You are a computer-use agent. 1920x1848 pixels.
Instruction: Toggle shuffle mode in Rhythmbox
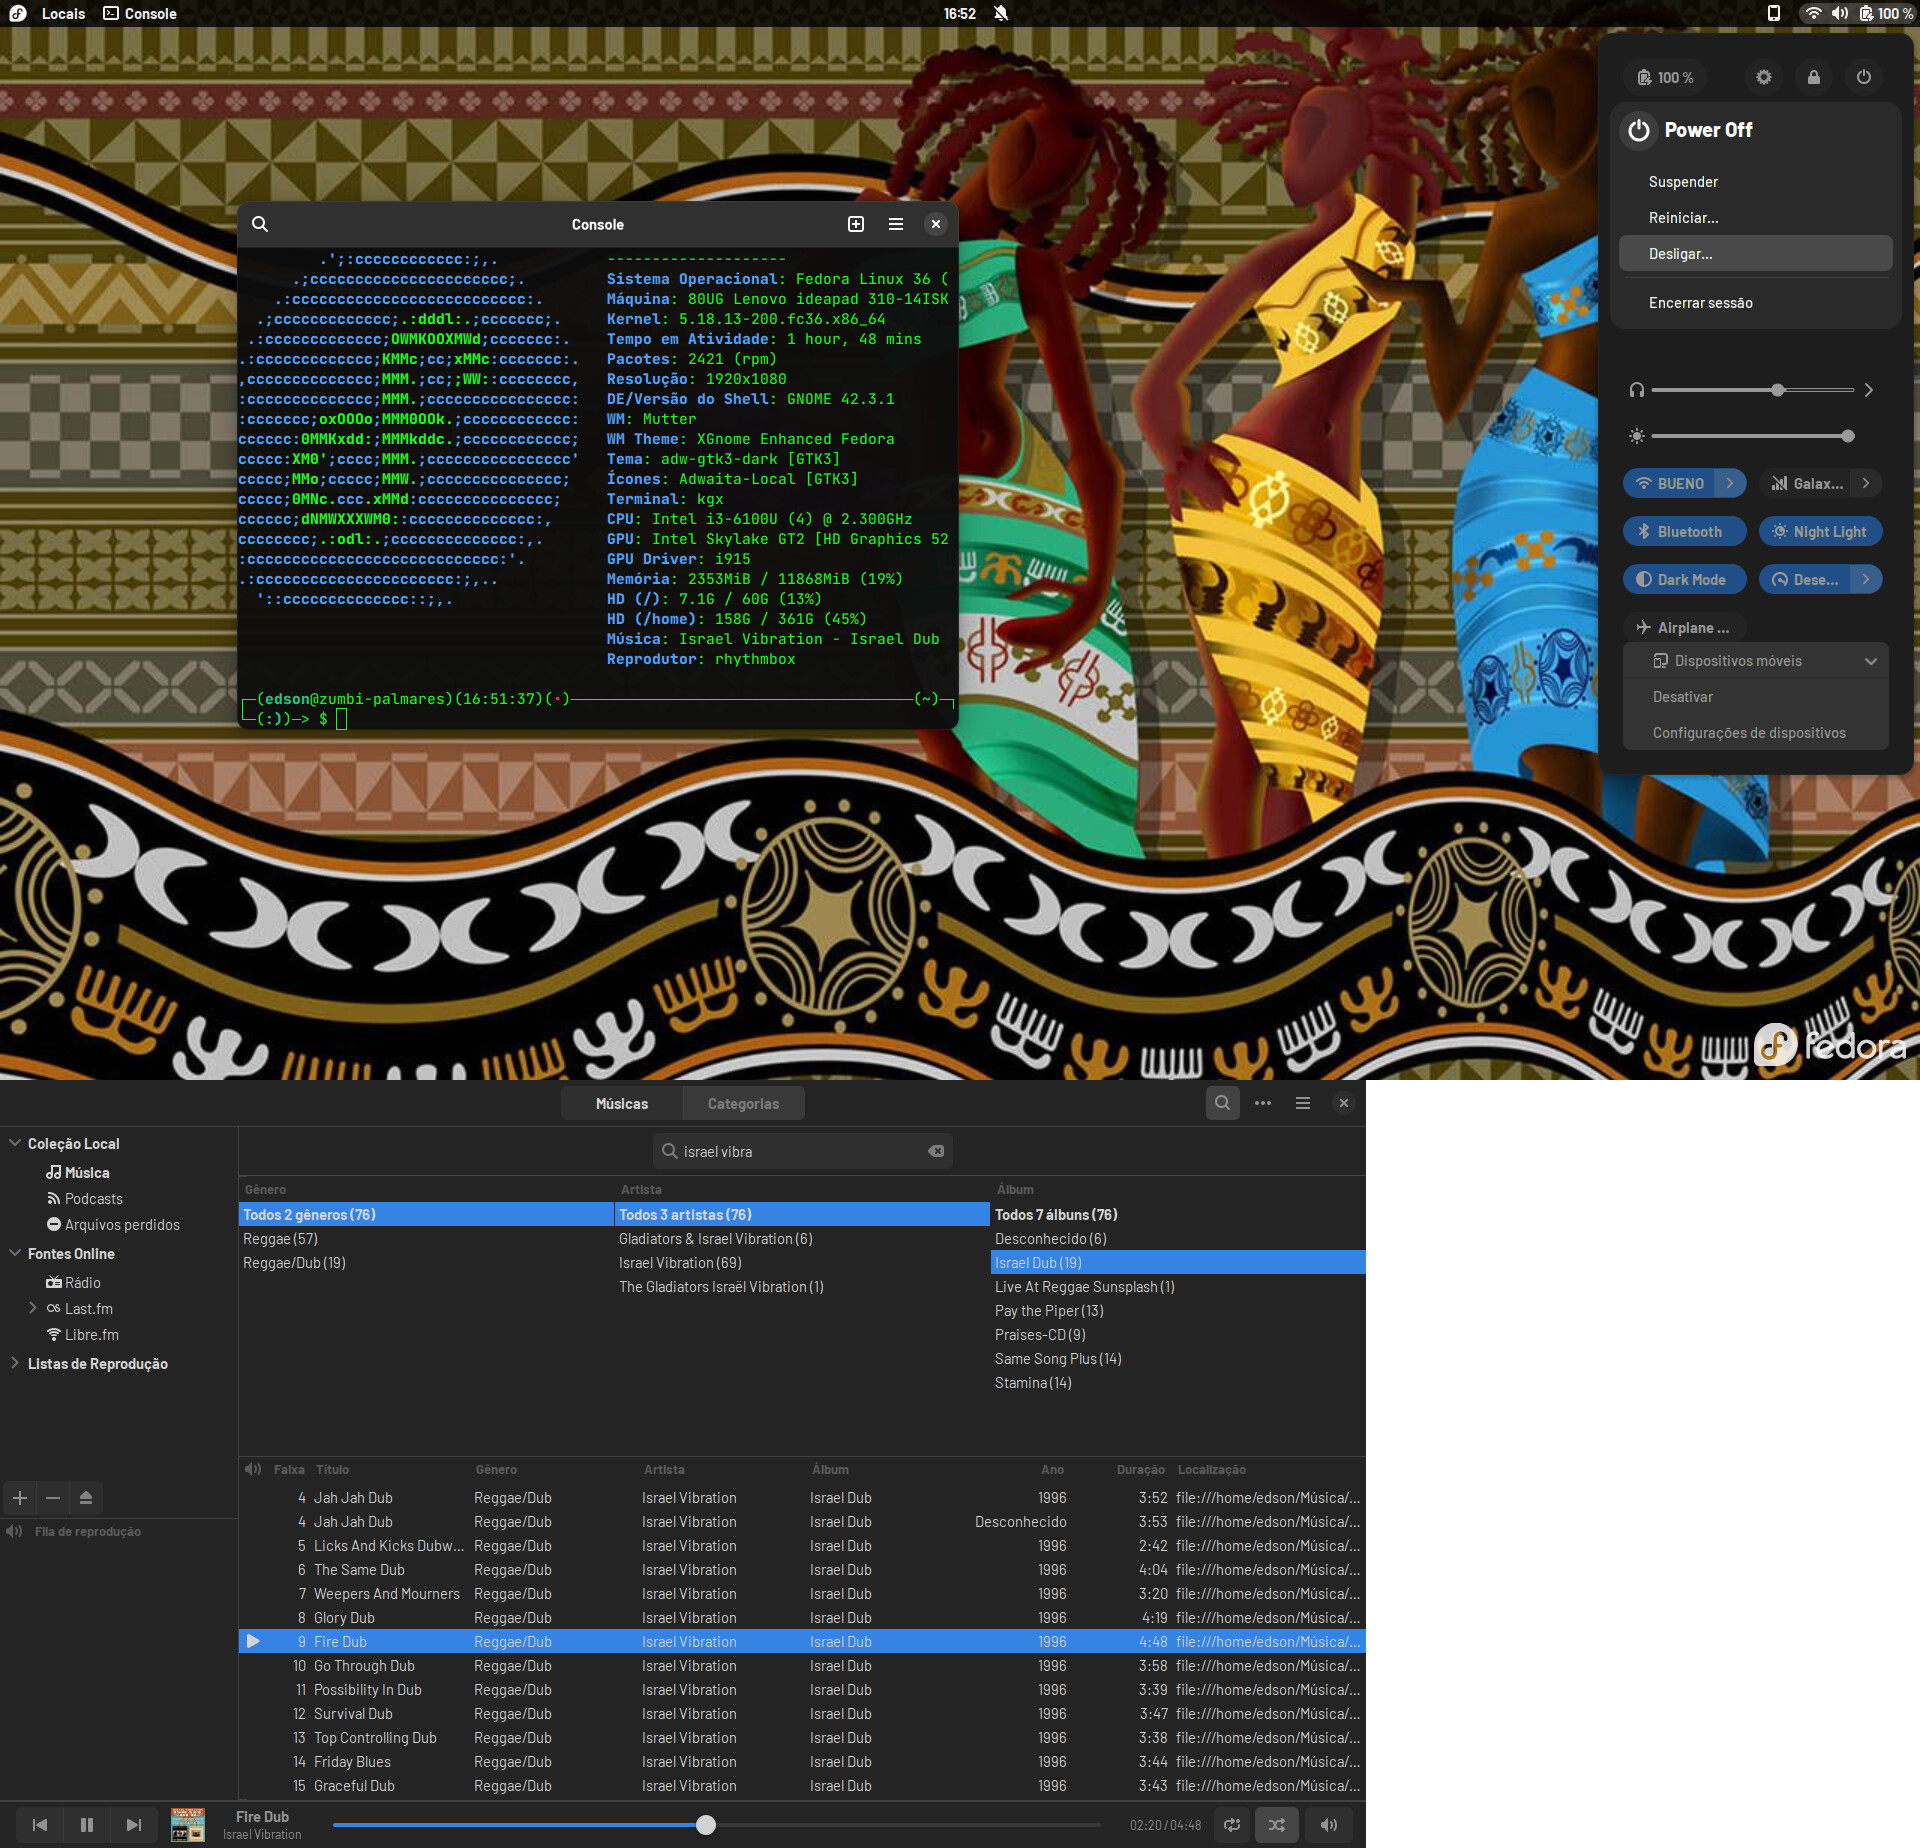(x=1277, y=1825)
